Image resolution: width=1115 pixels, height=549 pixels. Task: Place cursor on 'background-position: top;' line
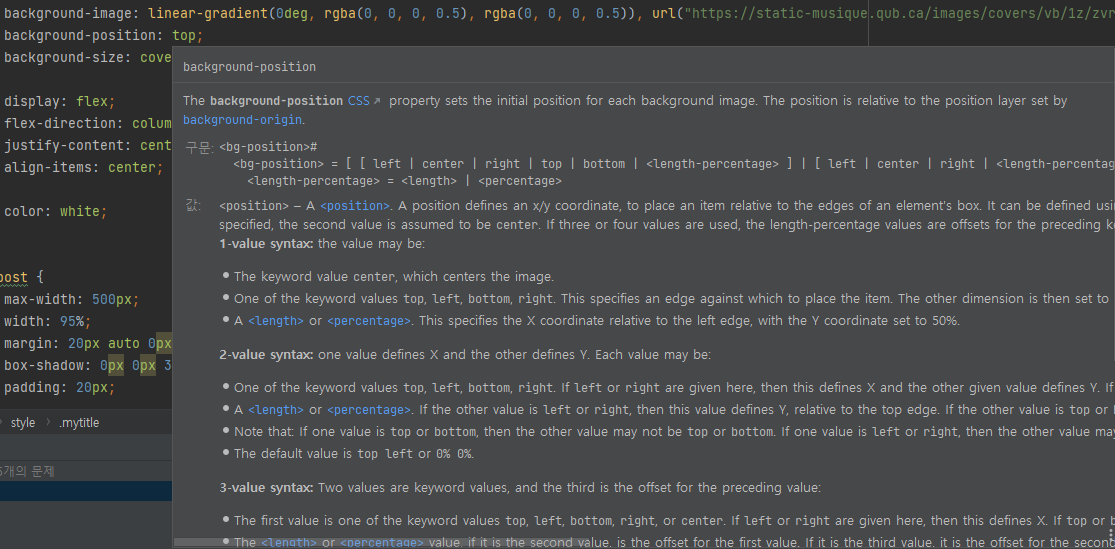coord(104,35)
